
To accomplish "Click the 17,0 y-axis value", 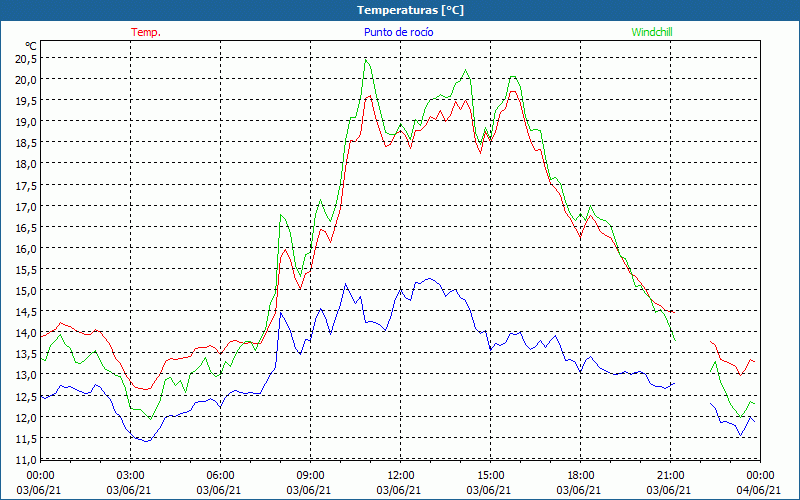I will pos(26,207).
